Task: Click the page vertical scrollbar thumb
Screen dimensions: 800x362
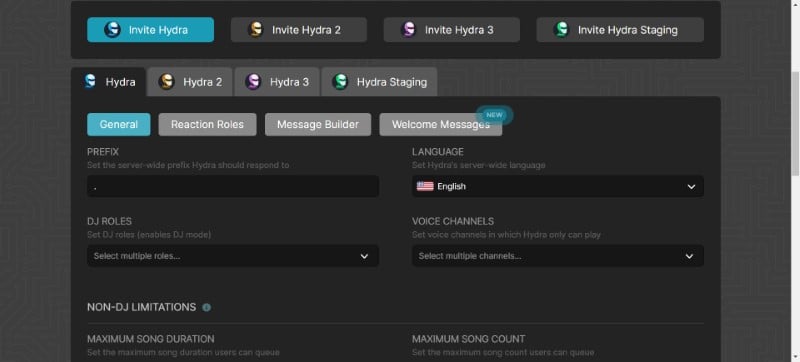Action: pos(795,124)
